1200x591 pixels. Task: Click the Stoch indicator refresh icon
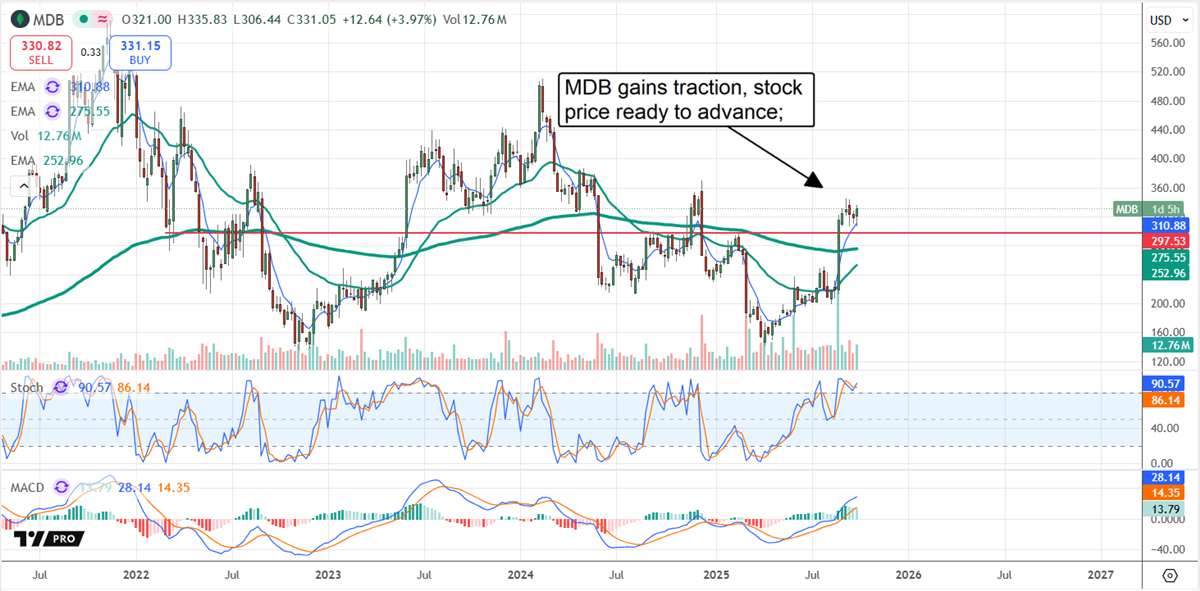tap(60, 388)
